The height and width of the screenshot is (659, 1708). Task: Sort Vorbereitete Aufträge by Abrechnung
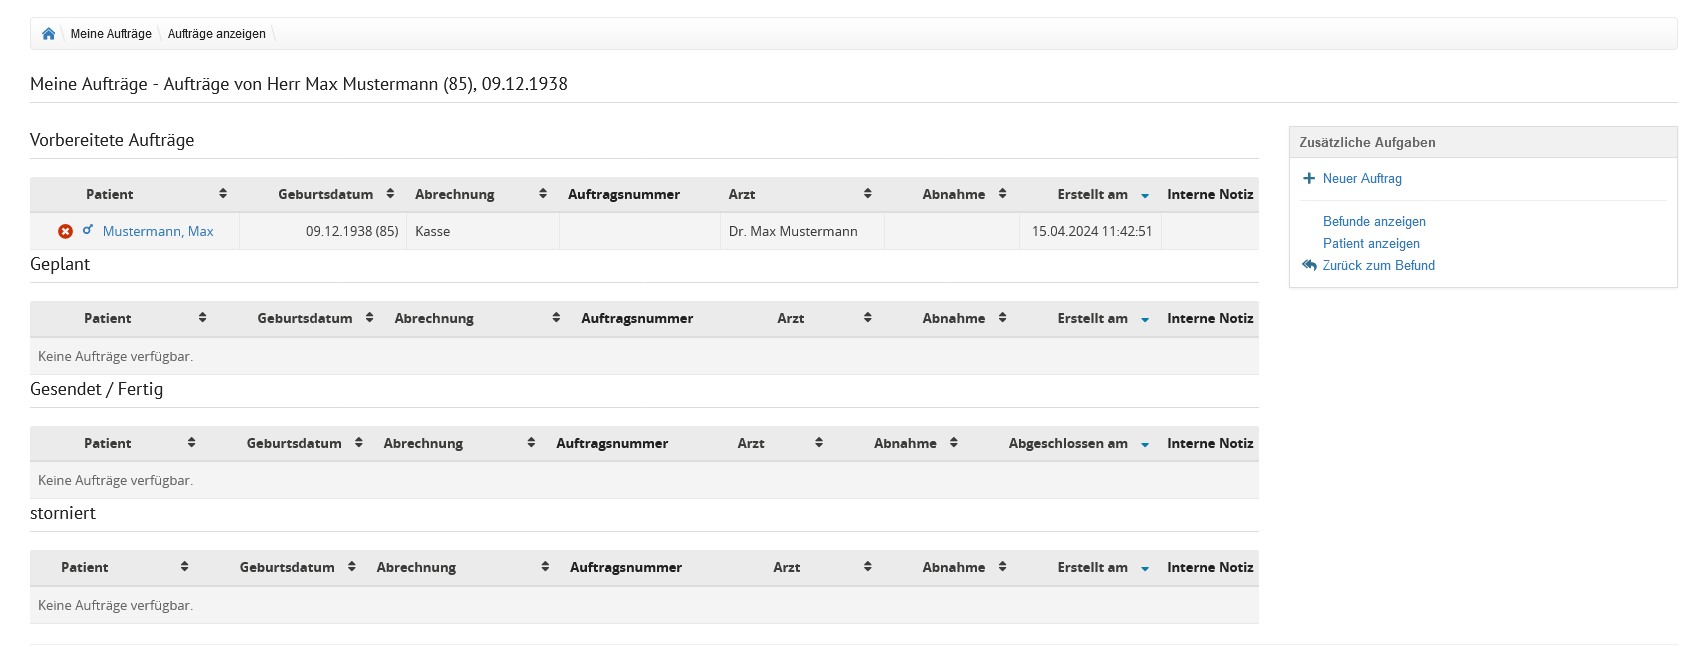543,194
